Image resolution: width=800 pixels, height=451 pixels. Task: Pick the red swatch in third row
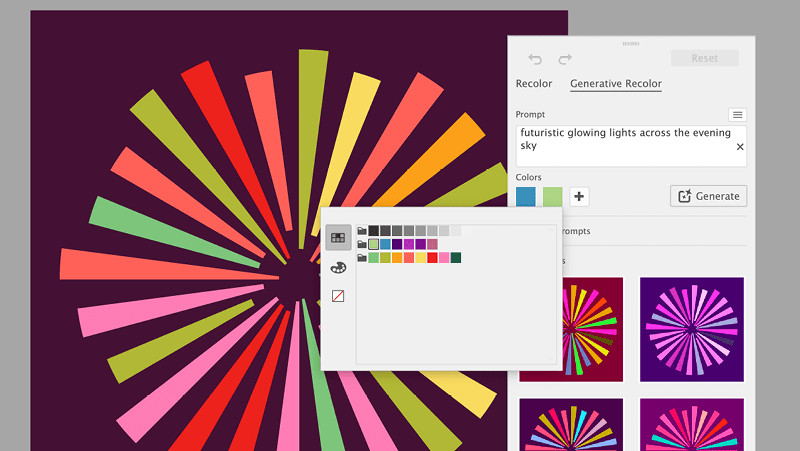432,258
